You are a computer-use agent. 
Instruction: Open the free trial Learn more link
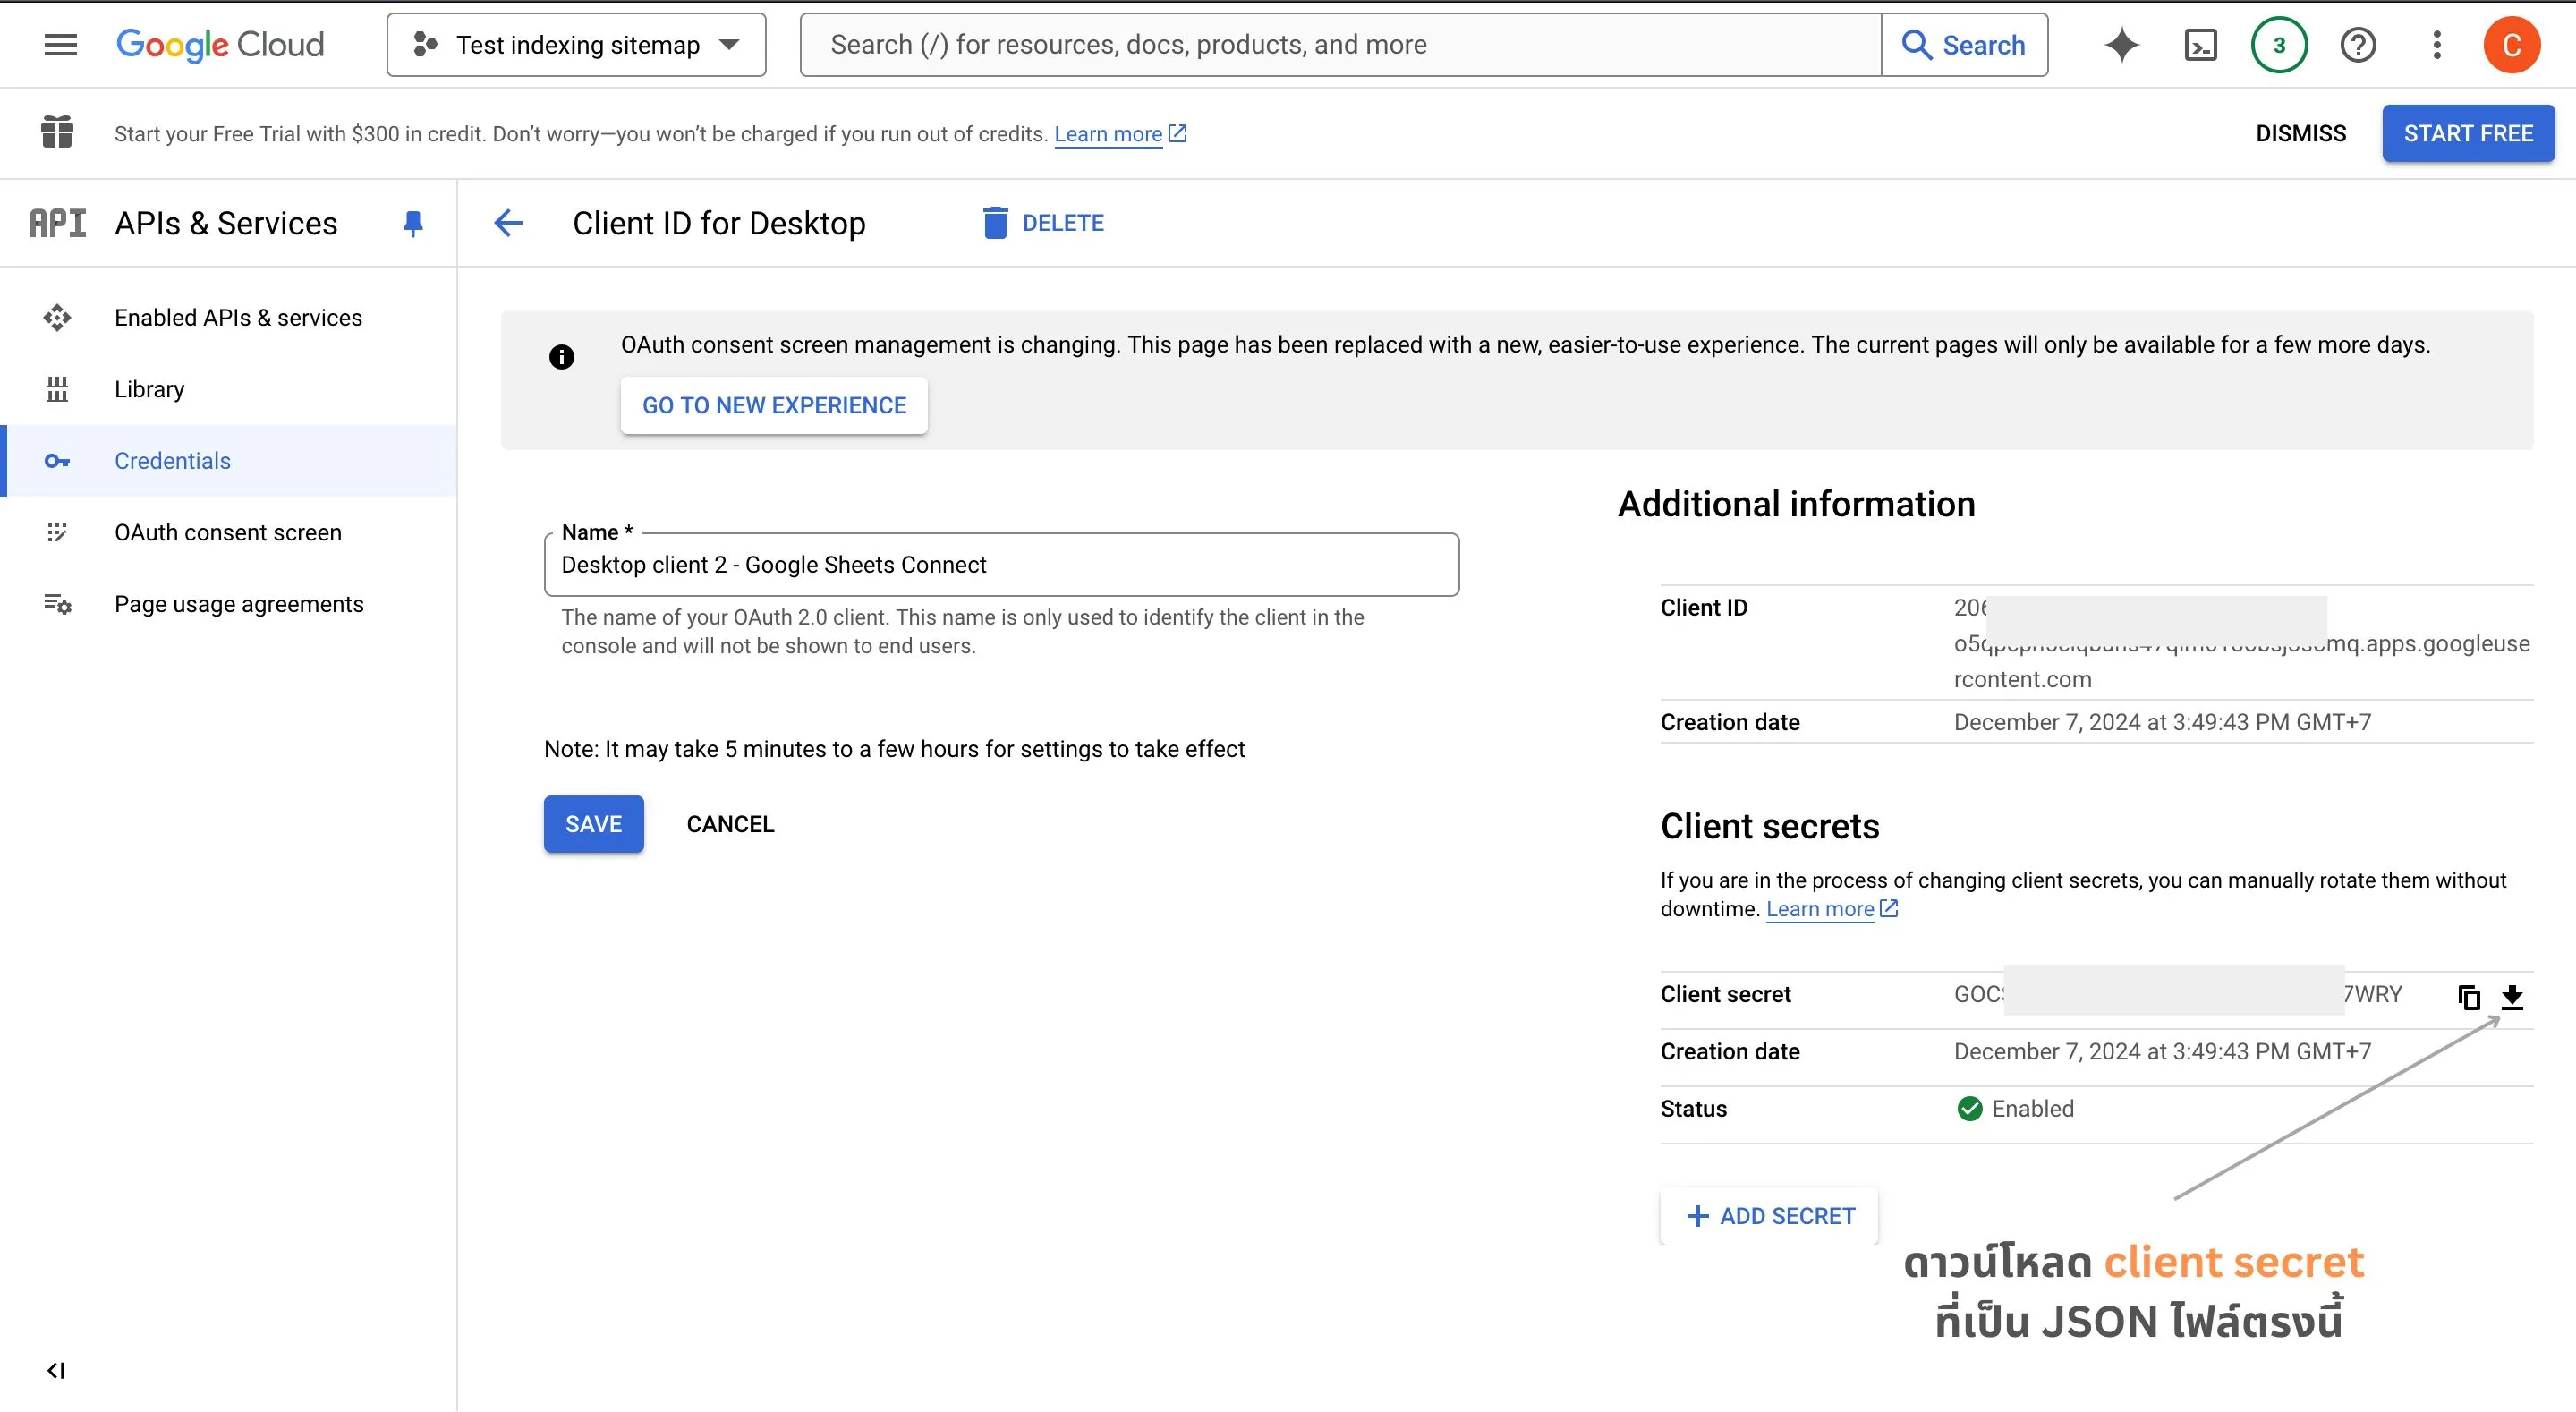click(1108, 134)
